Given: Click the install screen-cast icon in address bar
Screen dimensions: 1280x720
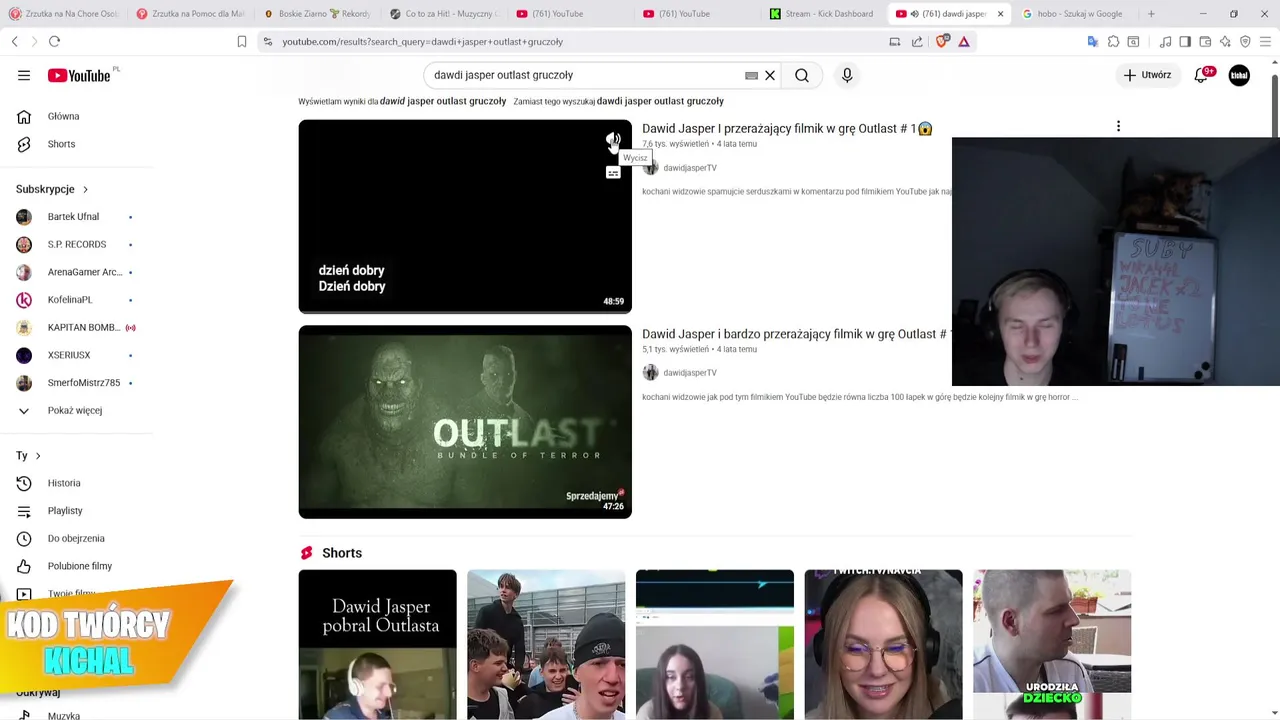Looking at the screenshot, I should (895, 41).
